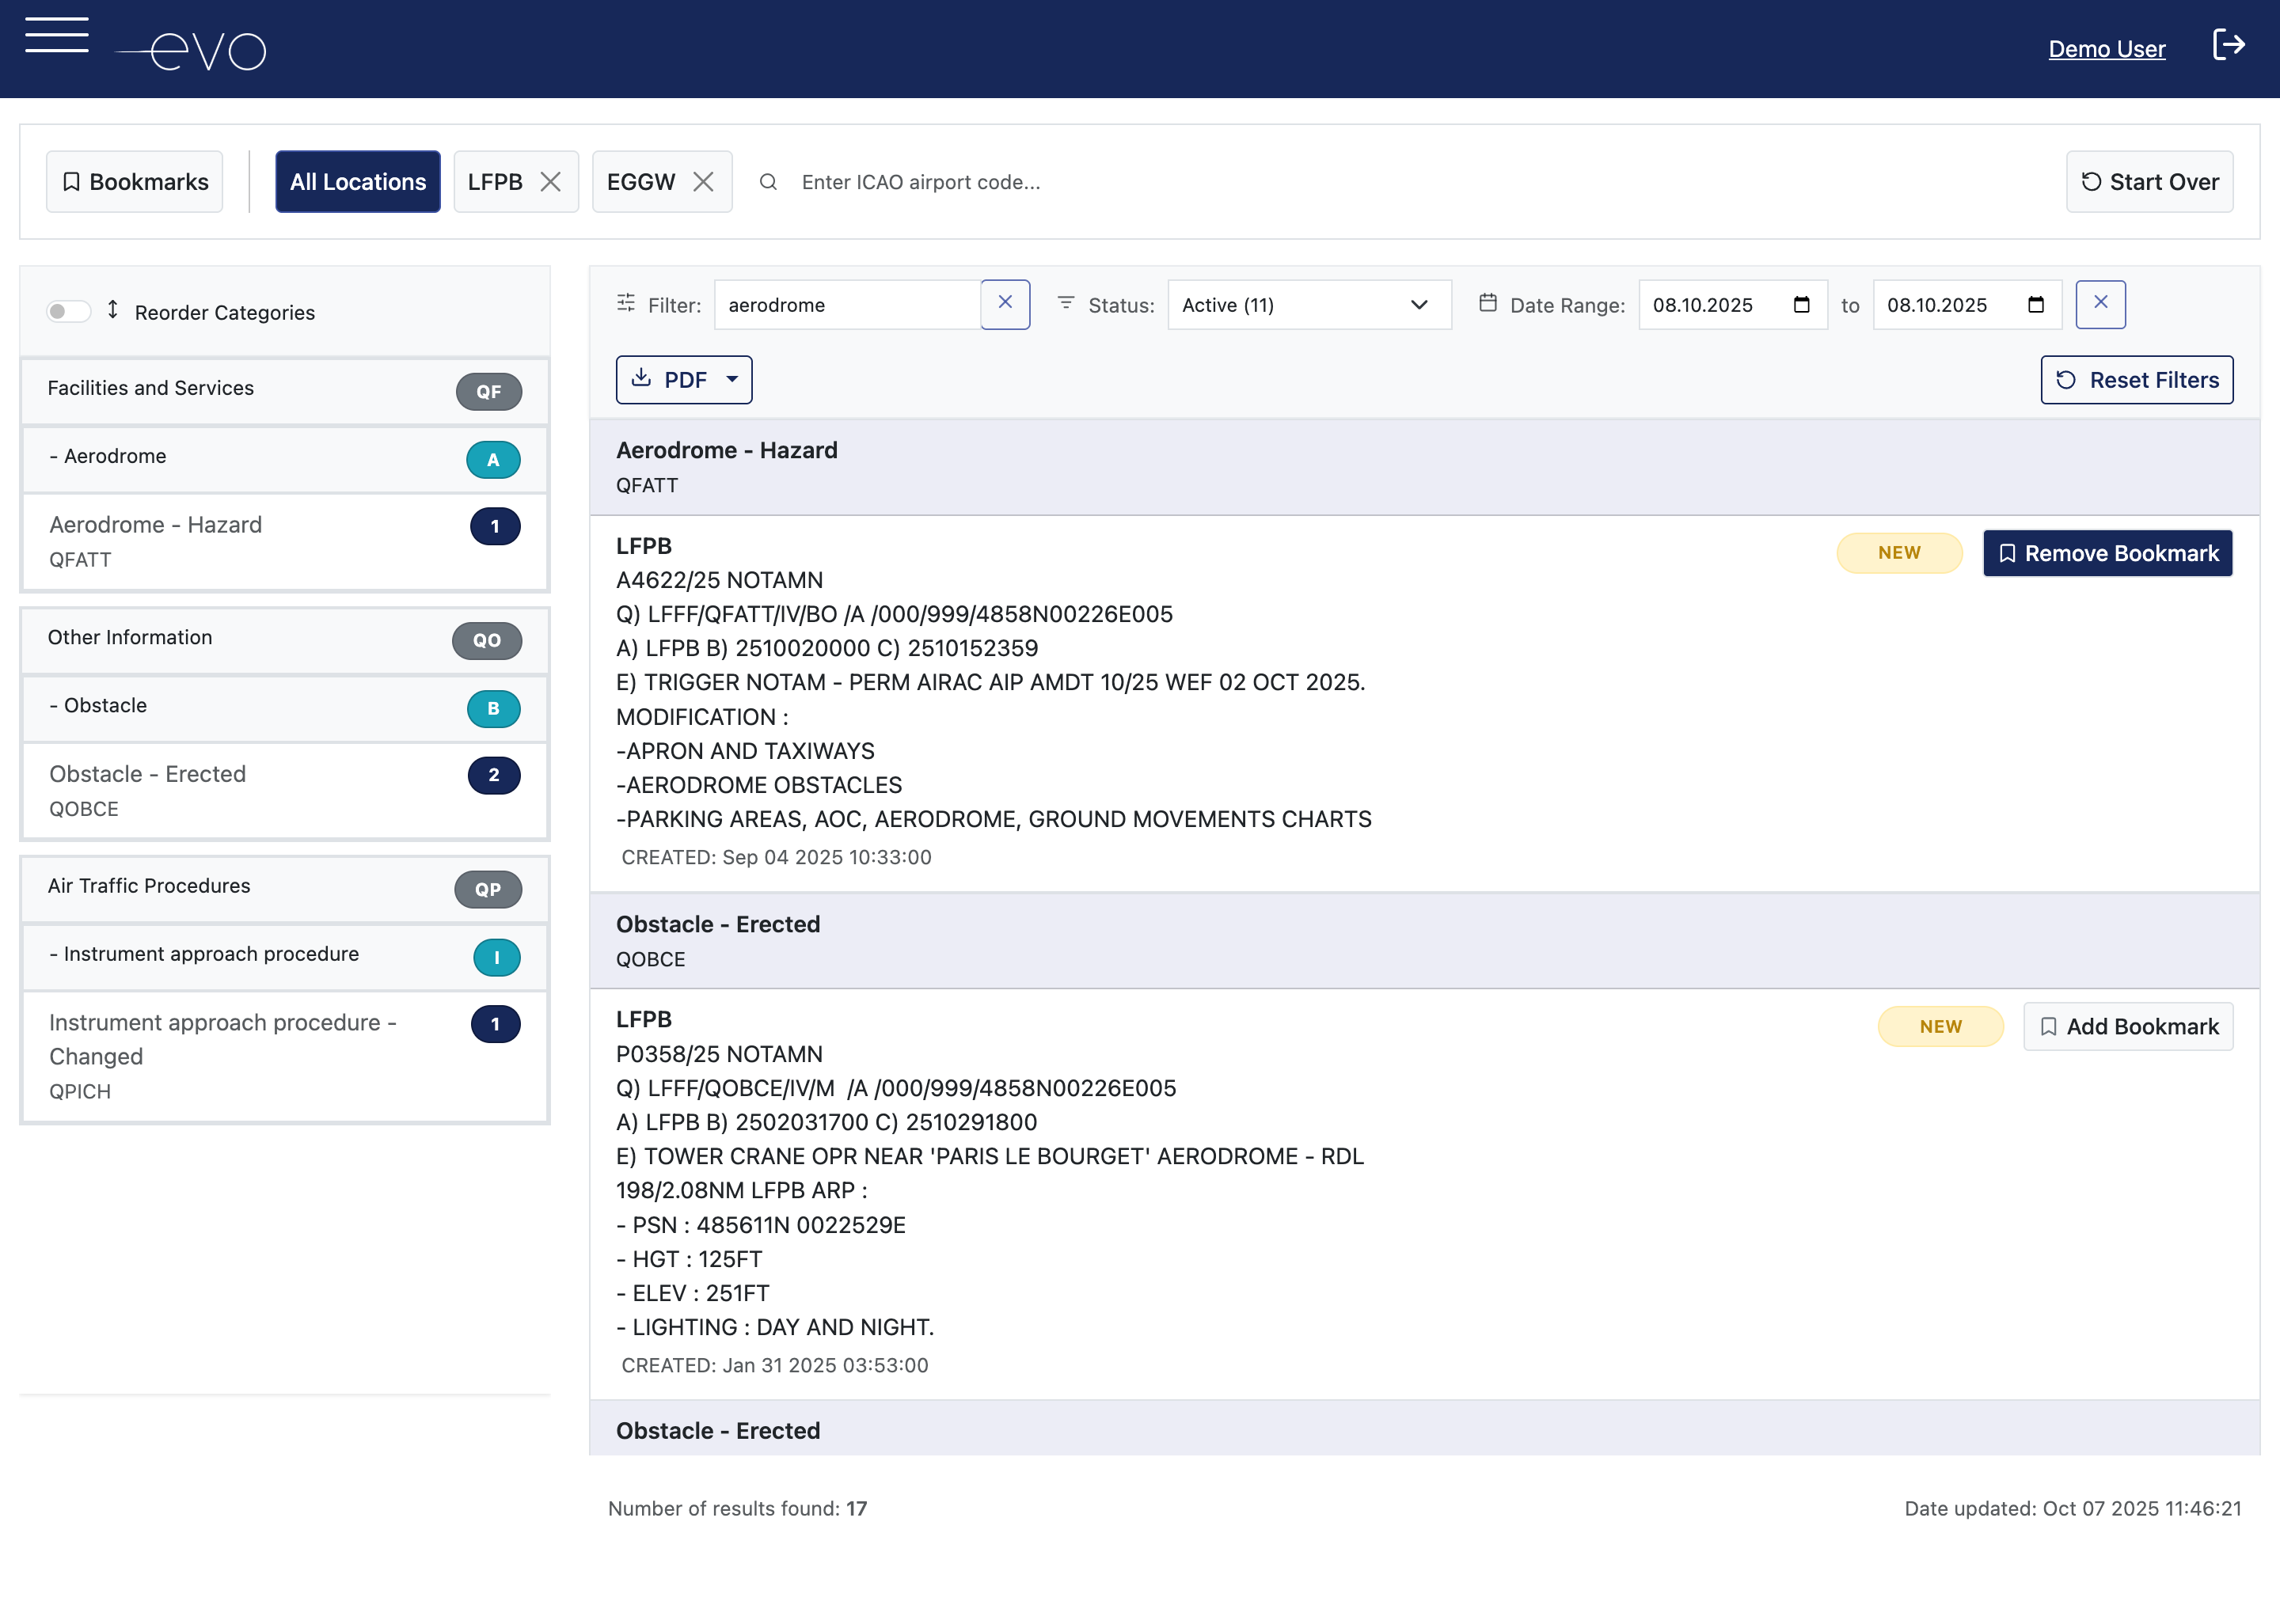Open the Status dropdown showing Active
Image resolution: width=2280 pixels, height=1624 pixels.
click(1309, 305)
